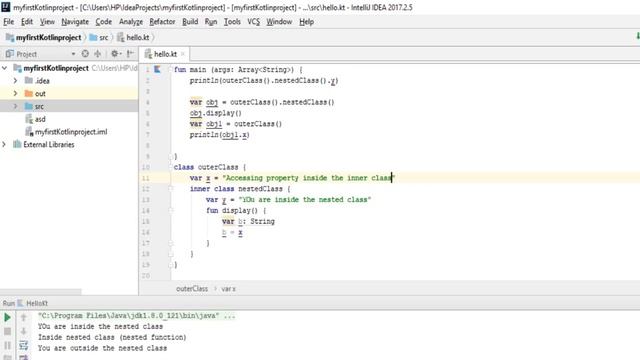This screenshot has width=640, height=360.
Task: Open the Navigate menu
Action: pos(75,22)
